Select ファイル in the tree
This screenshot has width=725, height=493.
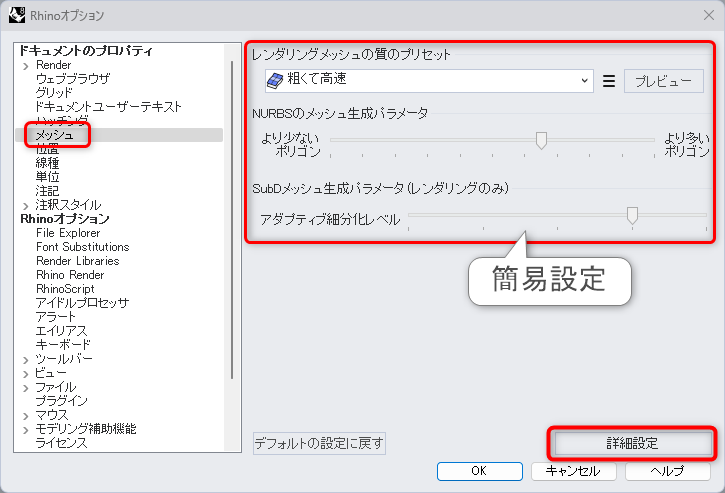point(56,387)
